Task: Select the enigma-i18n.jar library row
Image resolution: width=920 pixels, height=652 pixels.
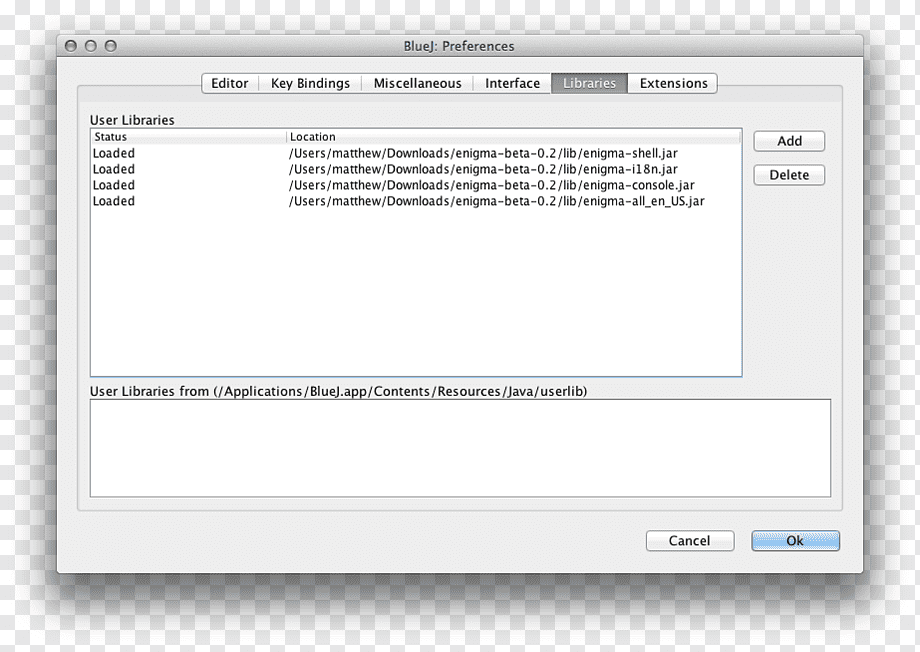Action: click(x=415, y=169)
